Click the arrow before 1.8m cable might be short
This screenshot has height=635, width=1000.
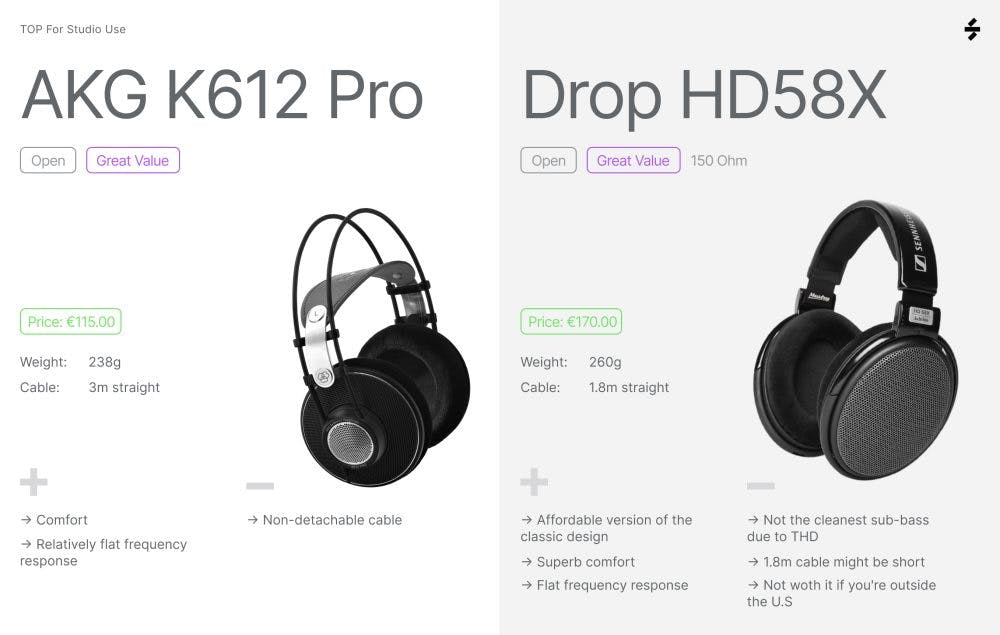pos(753,562)
